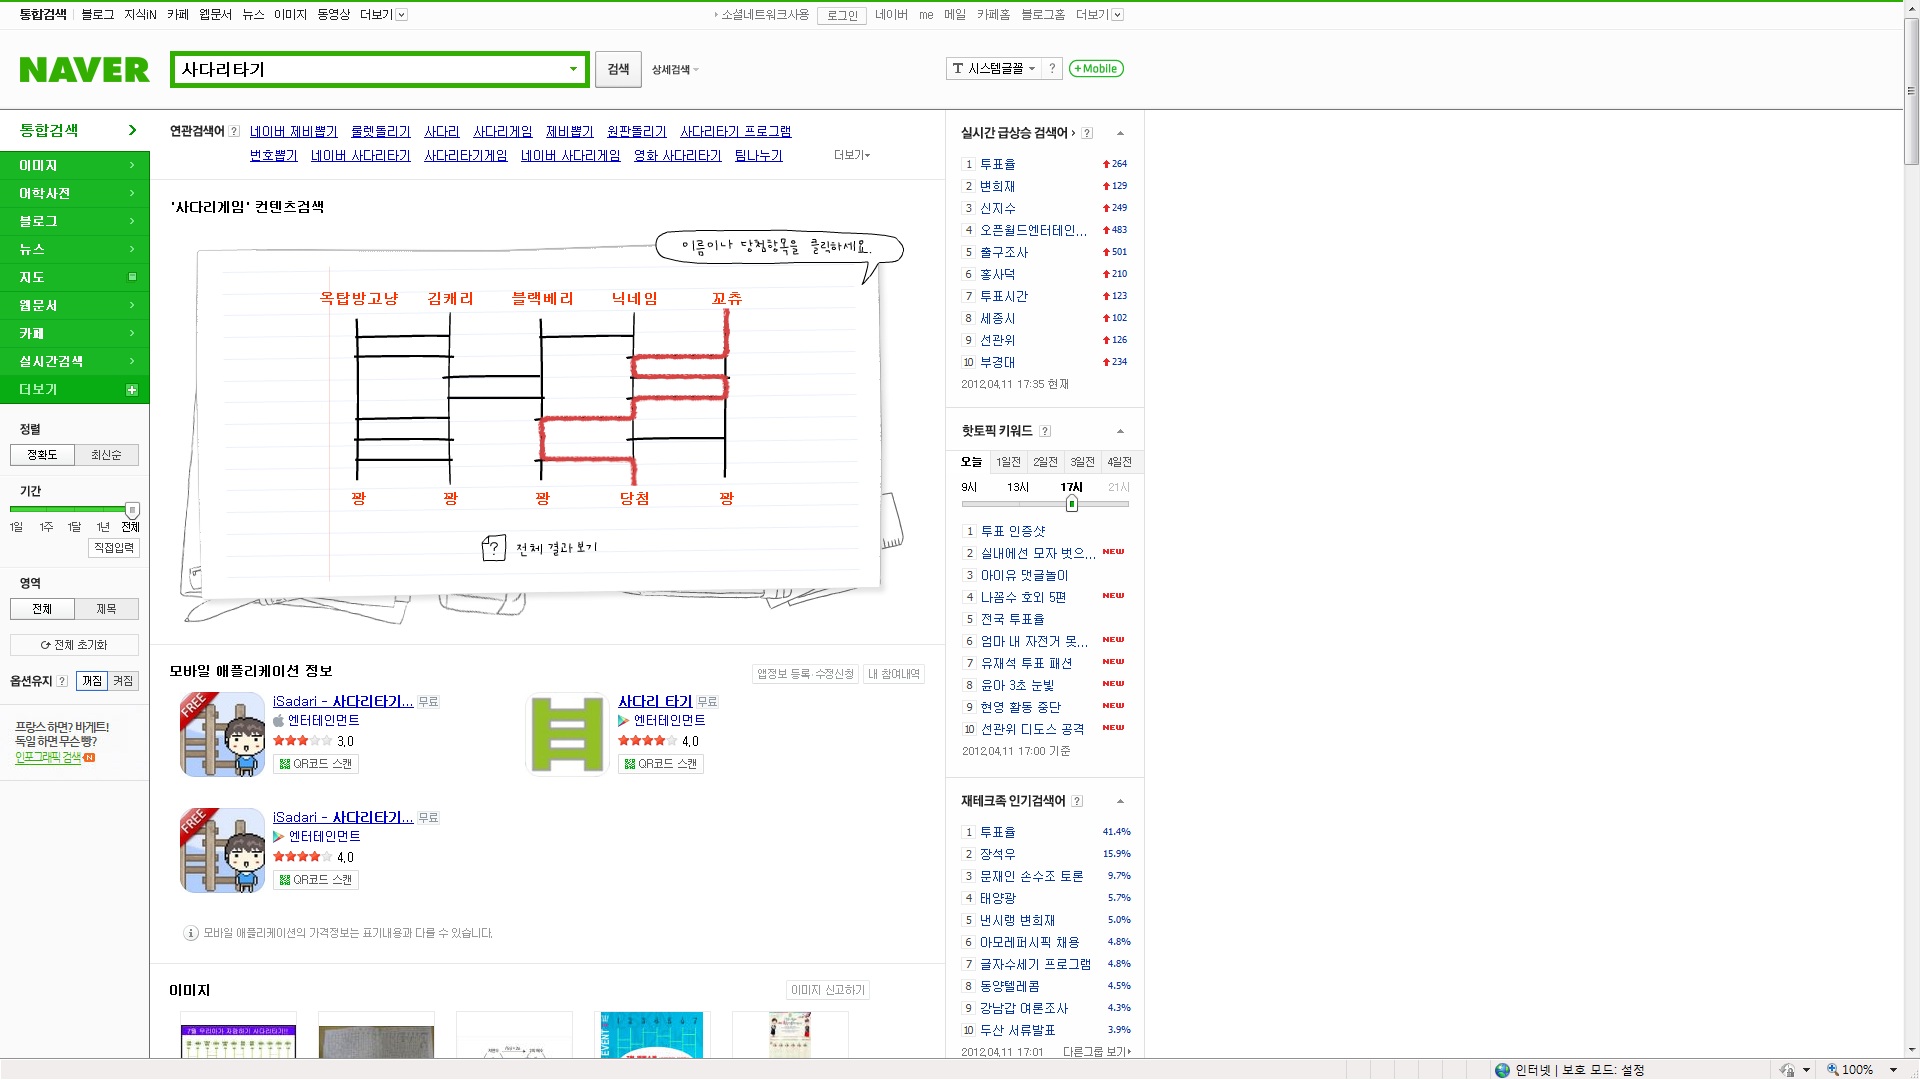Collapse 재테크 인기검색어 panel

(x=1120, y=801)
